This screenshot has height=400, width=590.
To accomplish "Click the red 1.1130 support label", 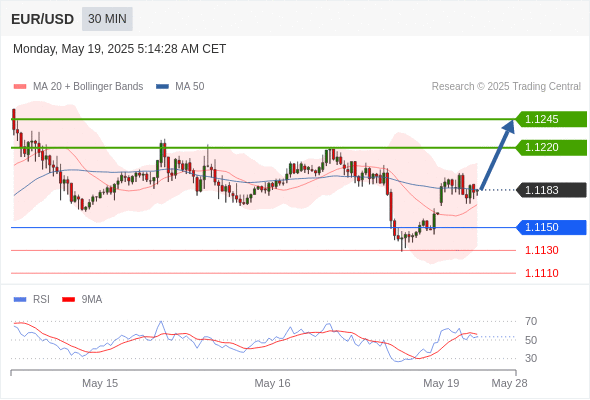I will (541, 250).
